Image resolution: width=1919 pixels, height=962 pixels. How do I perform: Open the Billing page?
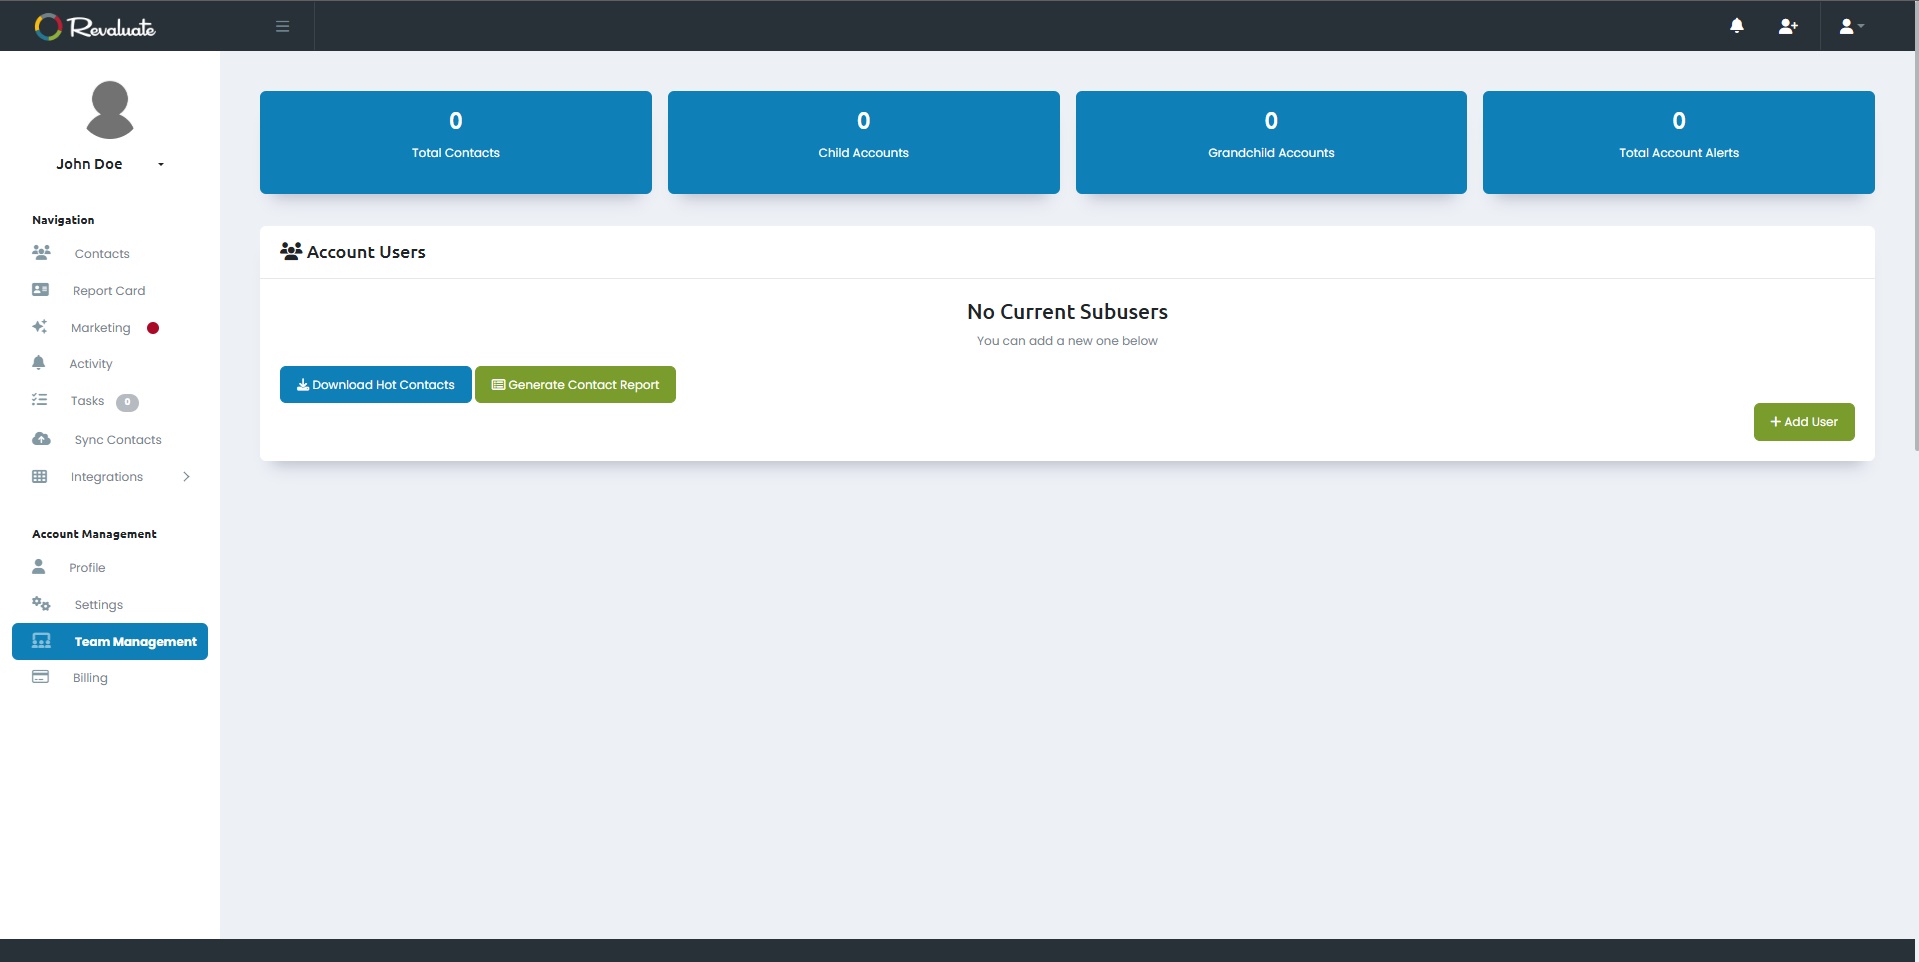(x=90, y=678)
